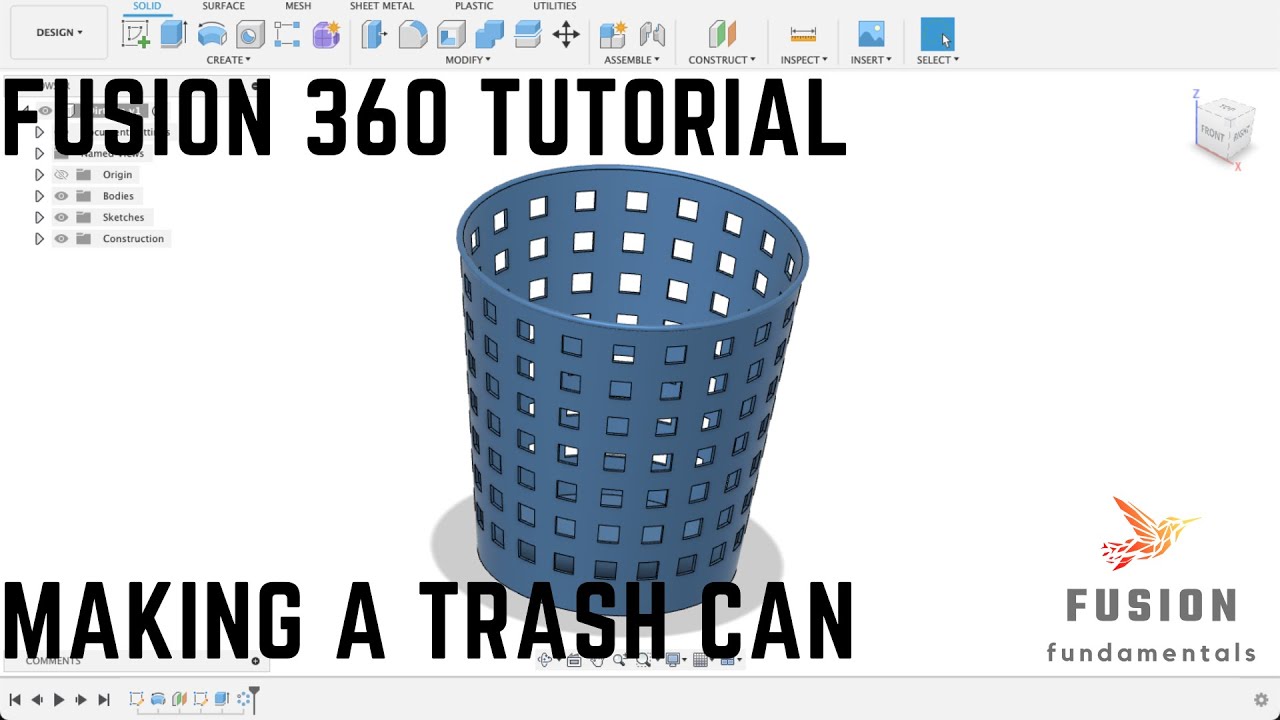Expand the Bodies folder
Viewport: 1280px width, 720px height.
39,196
